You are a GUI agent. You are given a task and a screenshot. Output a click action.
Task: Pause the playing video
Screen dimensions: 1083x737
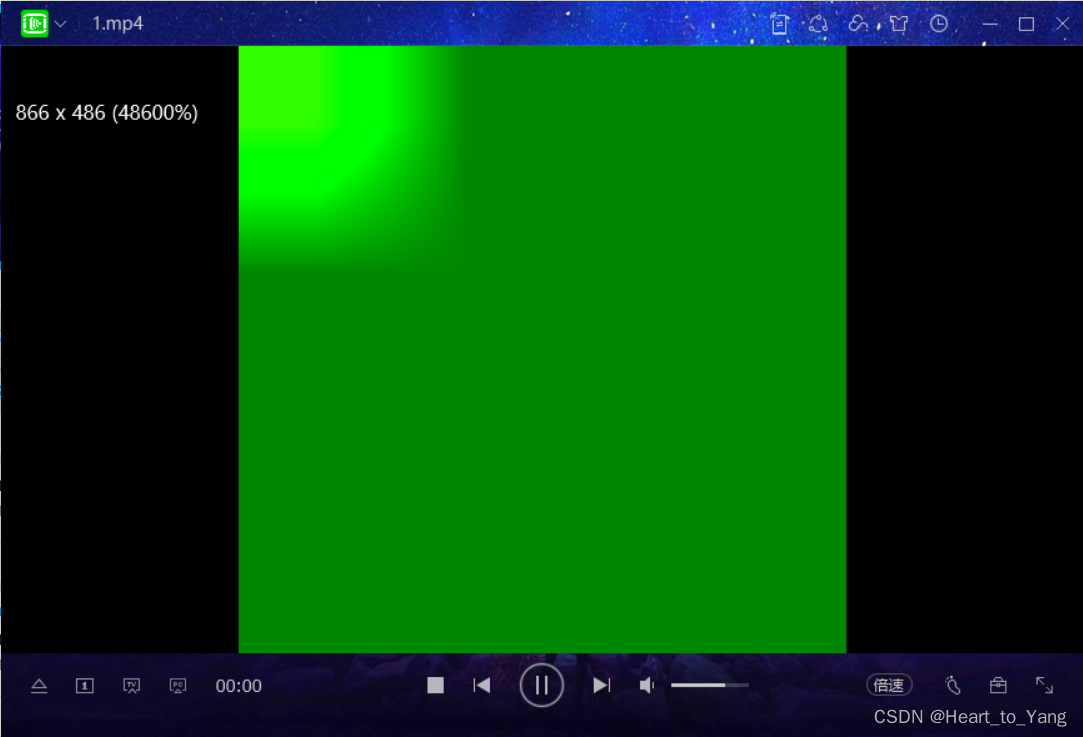(542, 685)
